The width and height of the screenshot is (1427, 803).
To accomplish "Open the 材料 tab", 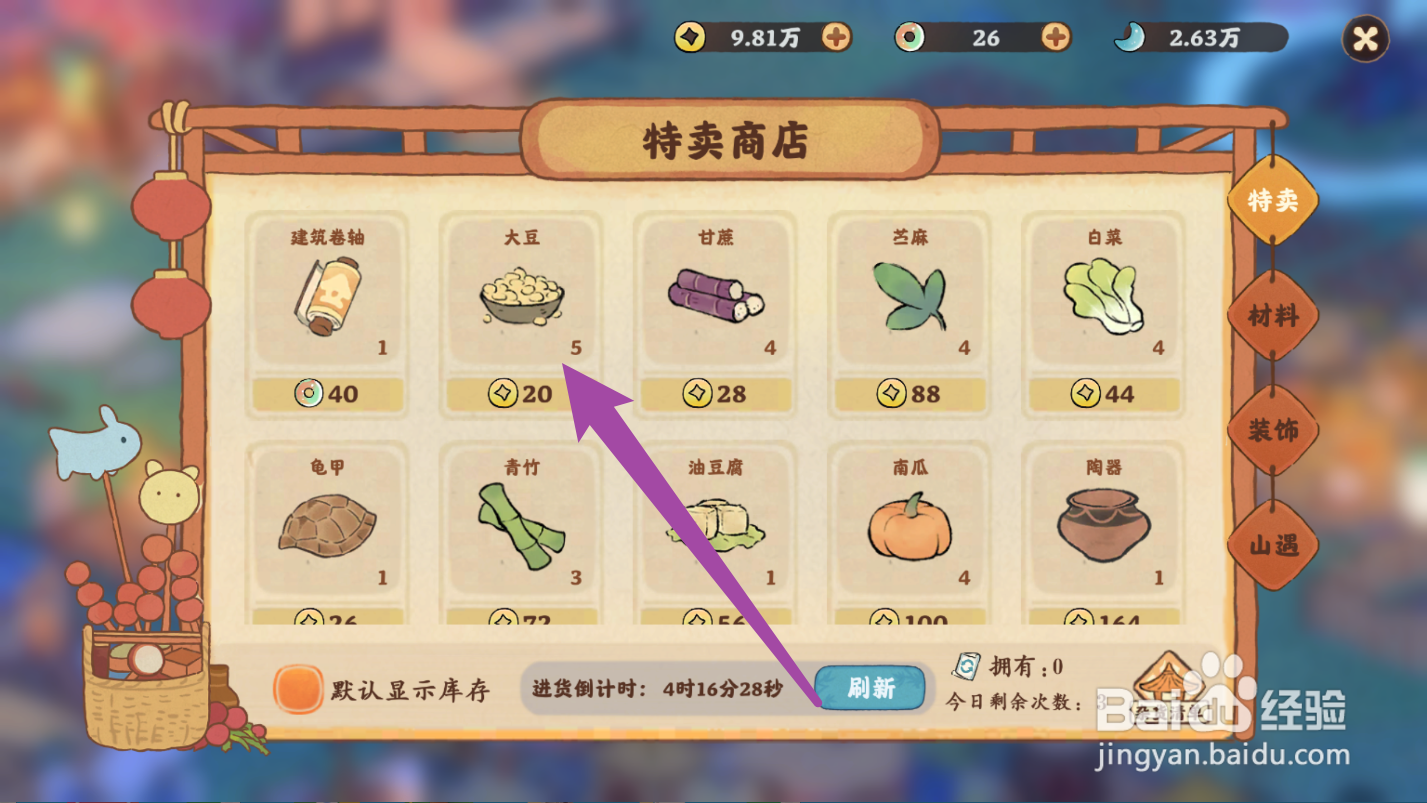I will [x=1273, y=316].
